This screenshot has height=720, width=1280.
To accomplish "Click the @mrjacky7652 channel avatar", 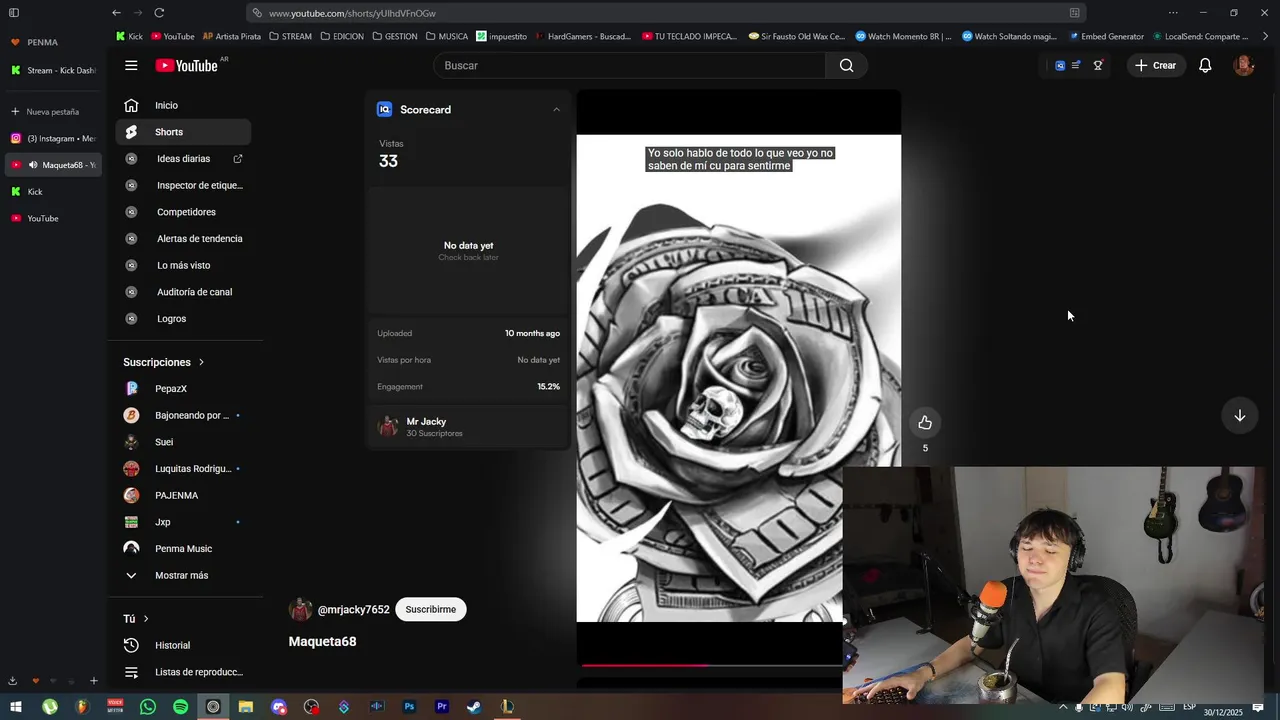I will [300, 609].
